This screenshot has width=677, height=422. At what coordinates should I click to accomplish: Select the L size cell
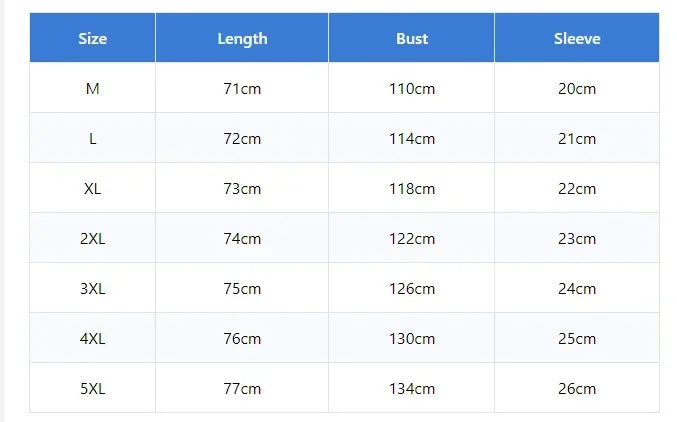click(x=92, y=138)
